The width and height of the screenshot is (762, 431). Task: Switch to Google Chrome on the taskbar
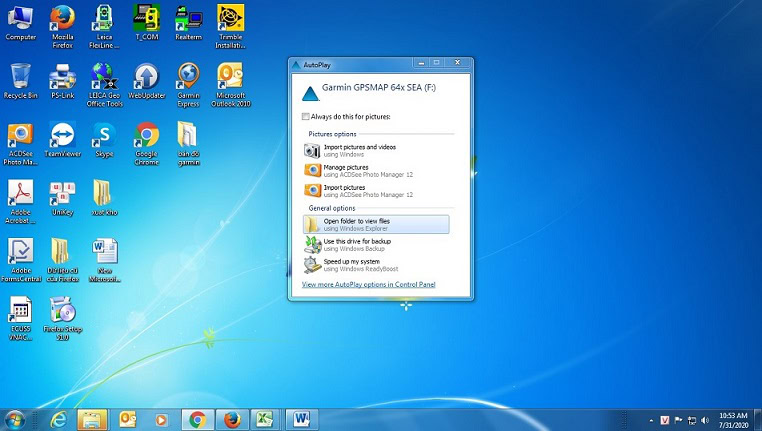tap(197, 420)
